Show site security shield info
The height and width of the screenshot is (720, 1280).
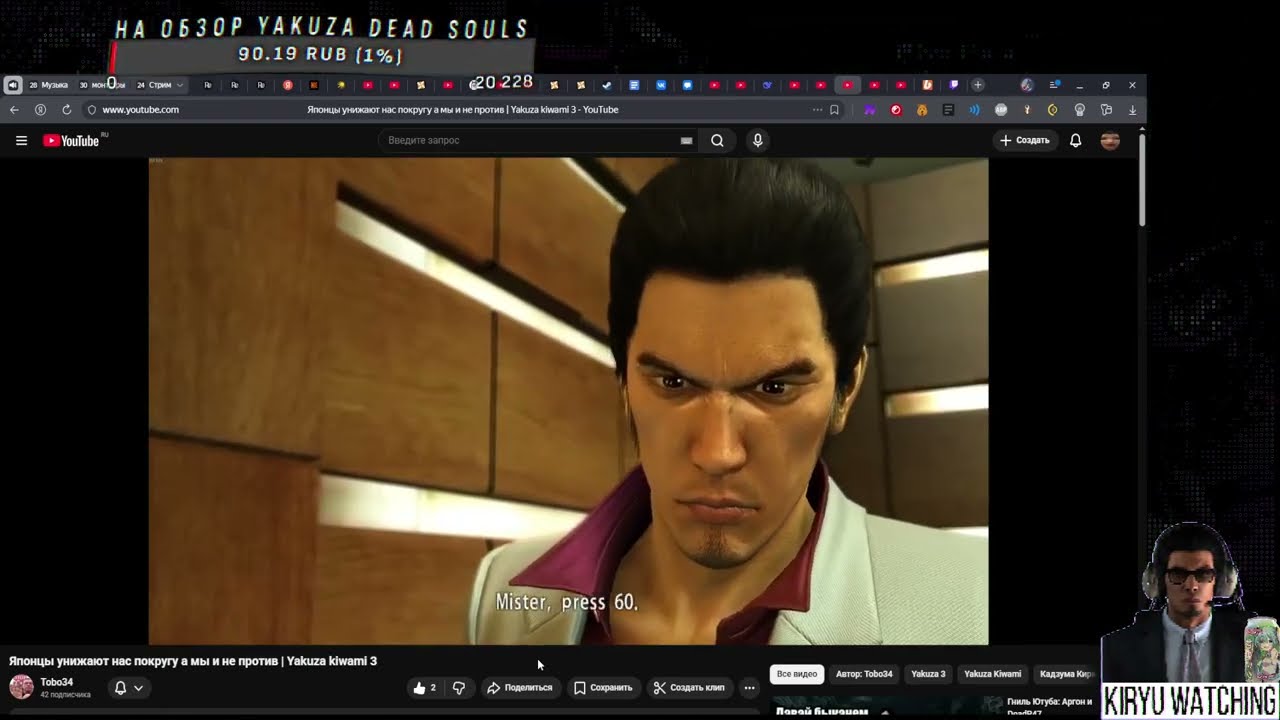(91, 110)
